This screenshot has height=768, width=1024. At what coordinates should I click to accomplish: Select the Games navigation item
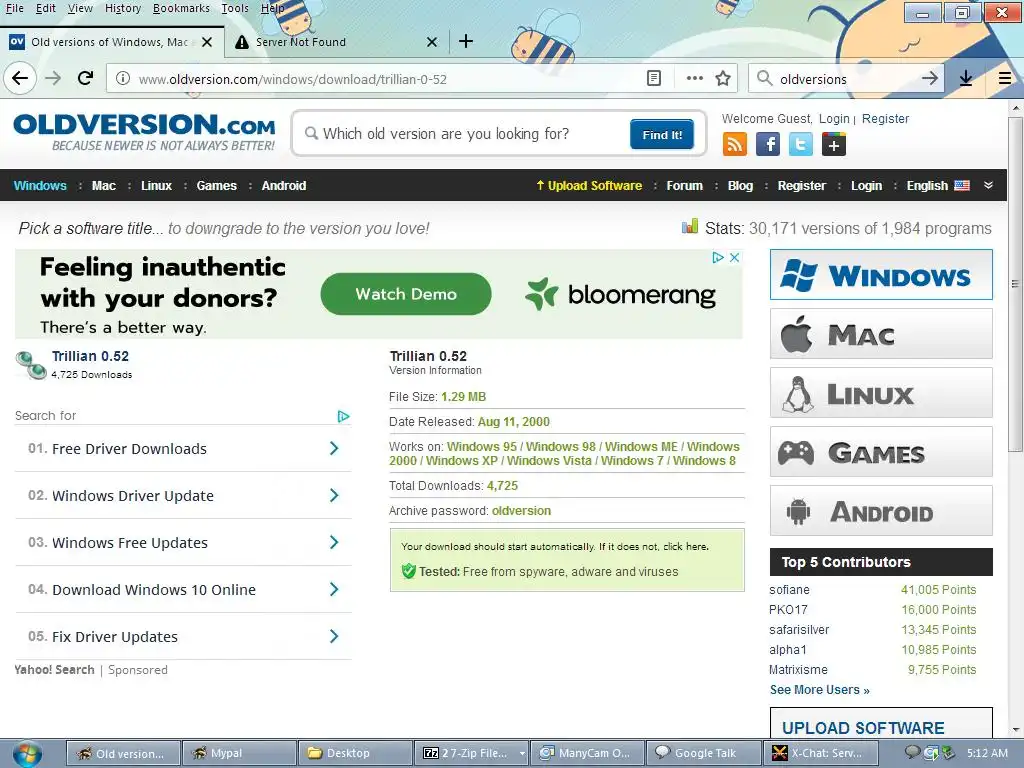(x=217, y=185)
